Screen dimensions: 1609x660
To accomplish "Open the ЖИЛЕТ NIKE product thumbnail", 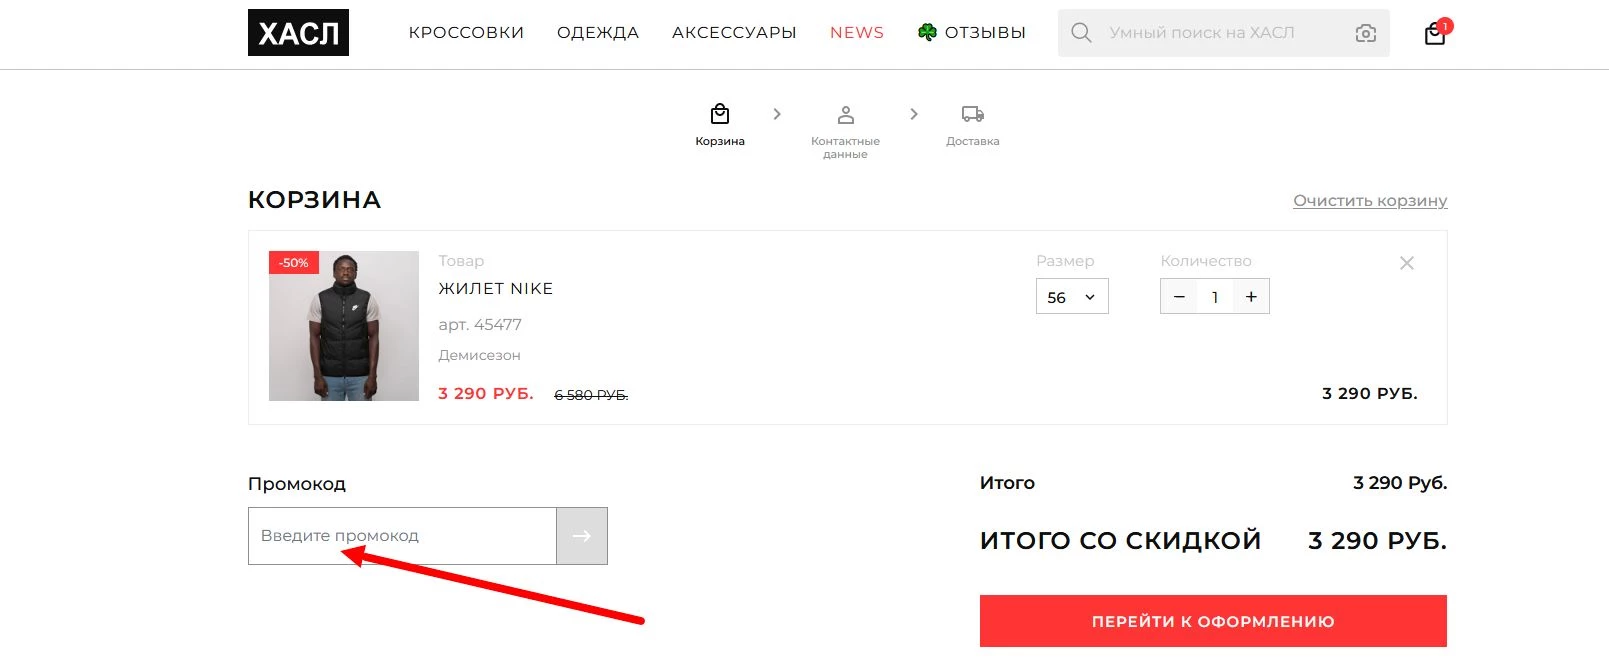I will (x=343, y=325).
